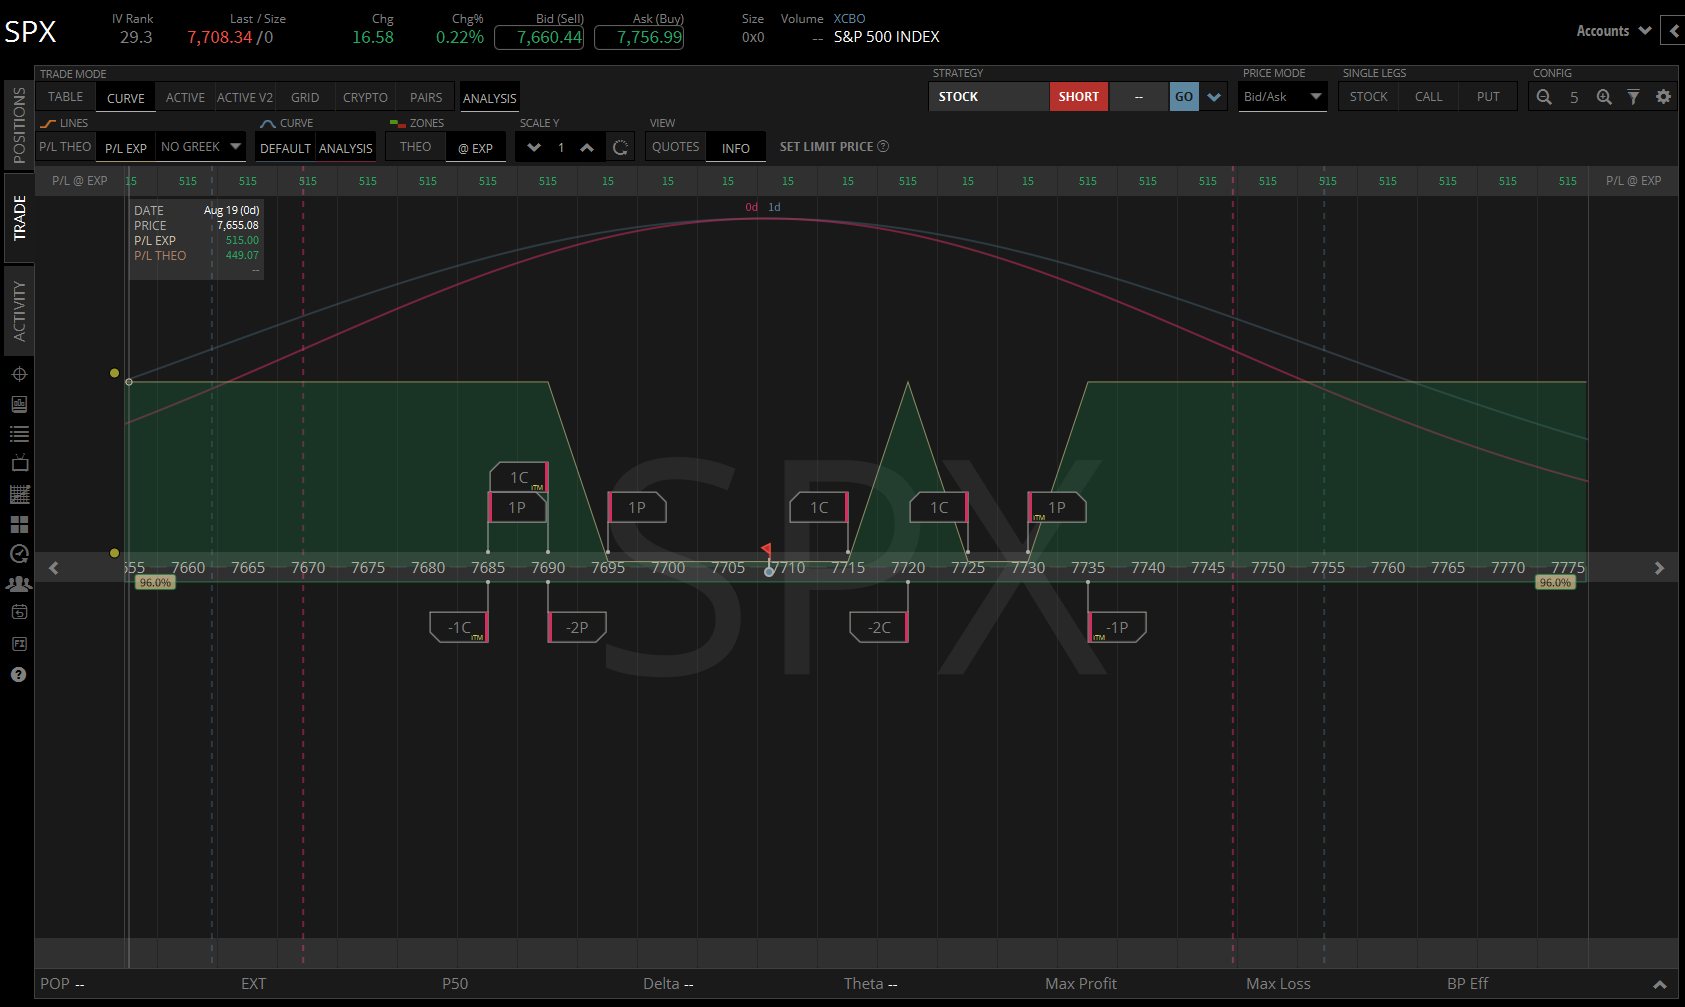
Task: Increase Scale Y with up chevron
Action: [587, 148]
